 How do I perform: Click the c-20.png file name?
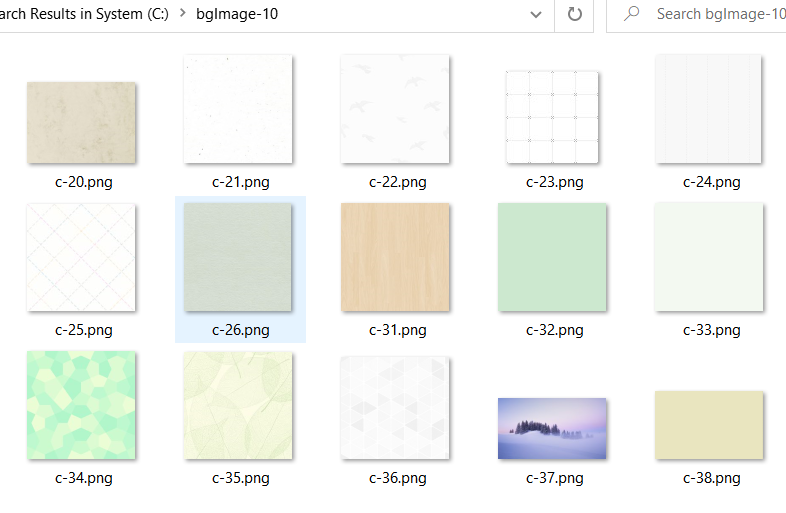[x=84, y=182]
